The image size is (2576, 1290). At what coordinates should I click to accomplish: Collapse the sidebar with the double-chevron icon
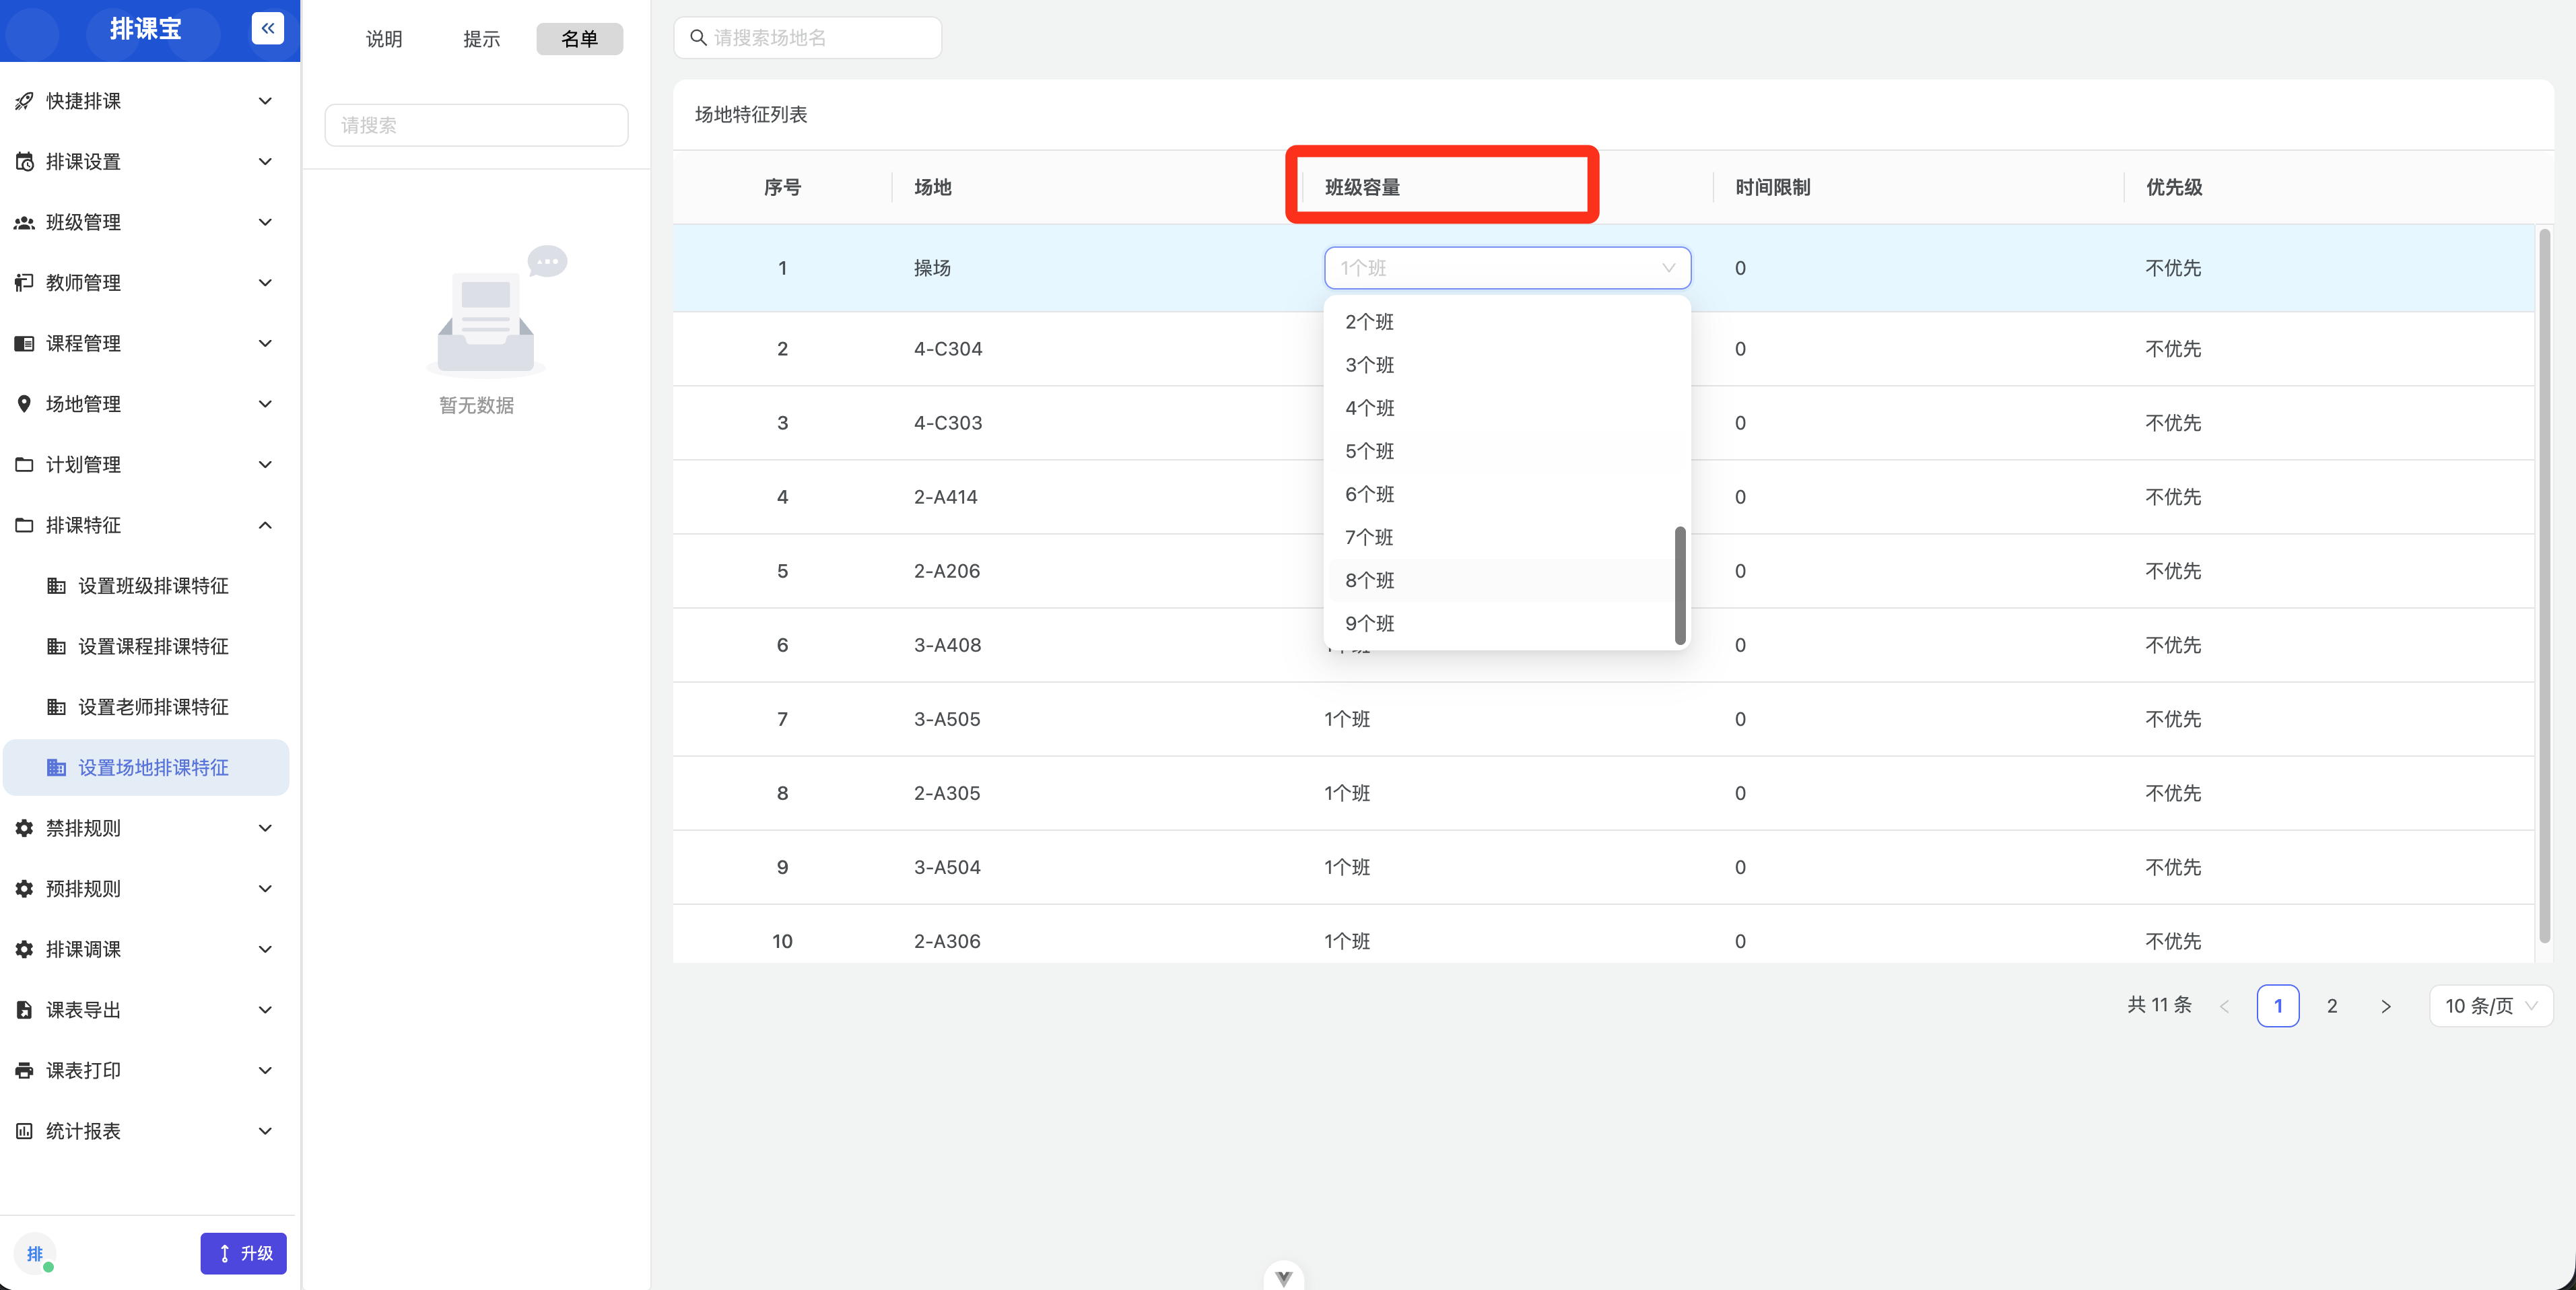pos(267,28)
